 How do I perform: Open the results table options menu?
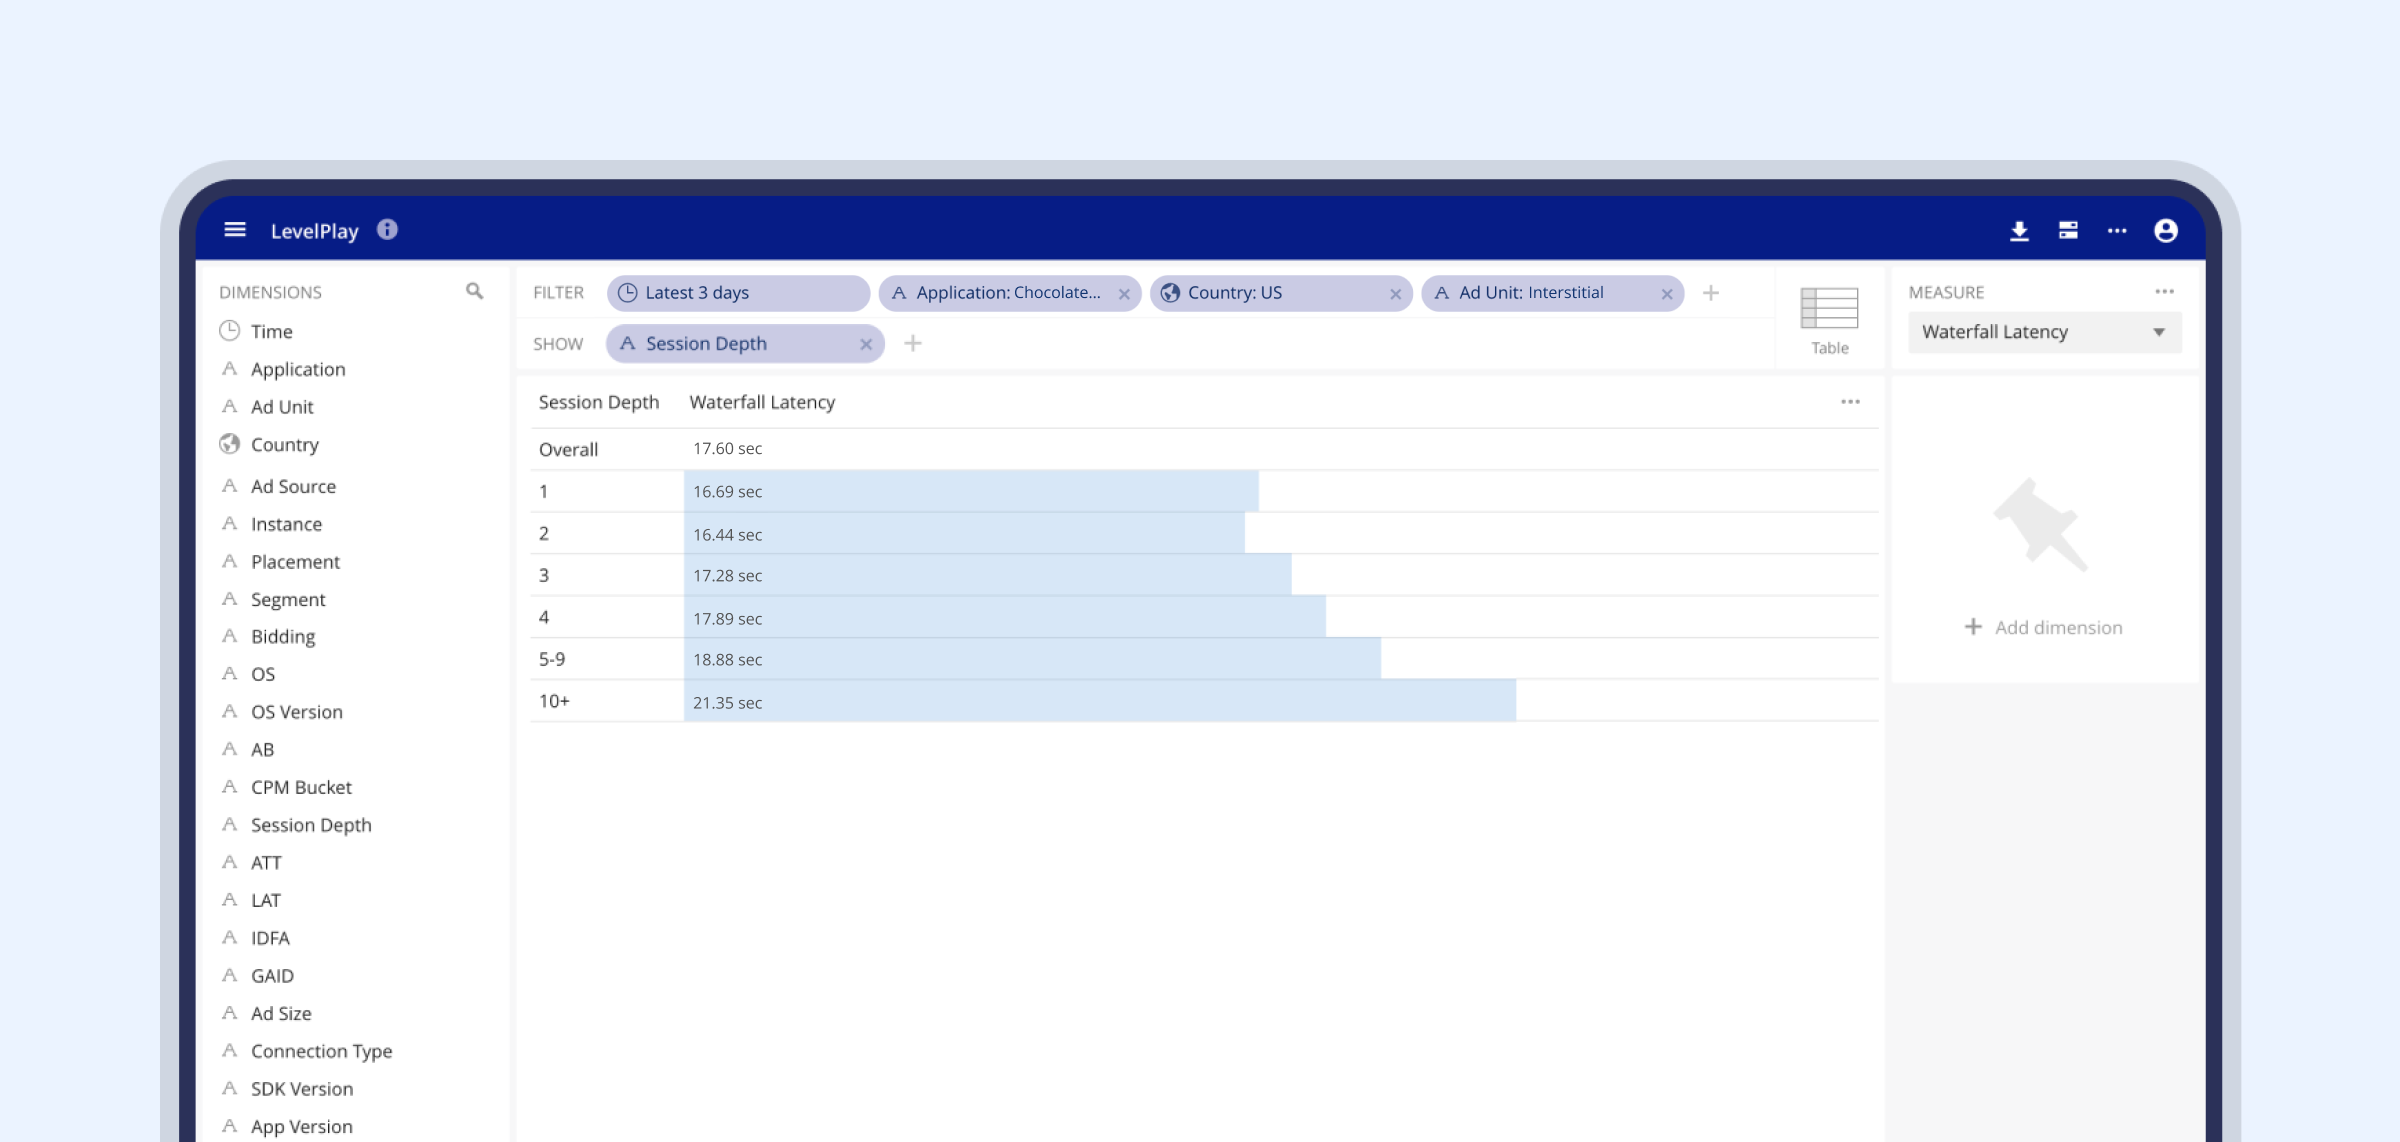(1850, 402)
